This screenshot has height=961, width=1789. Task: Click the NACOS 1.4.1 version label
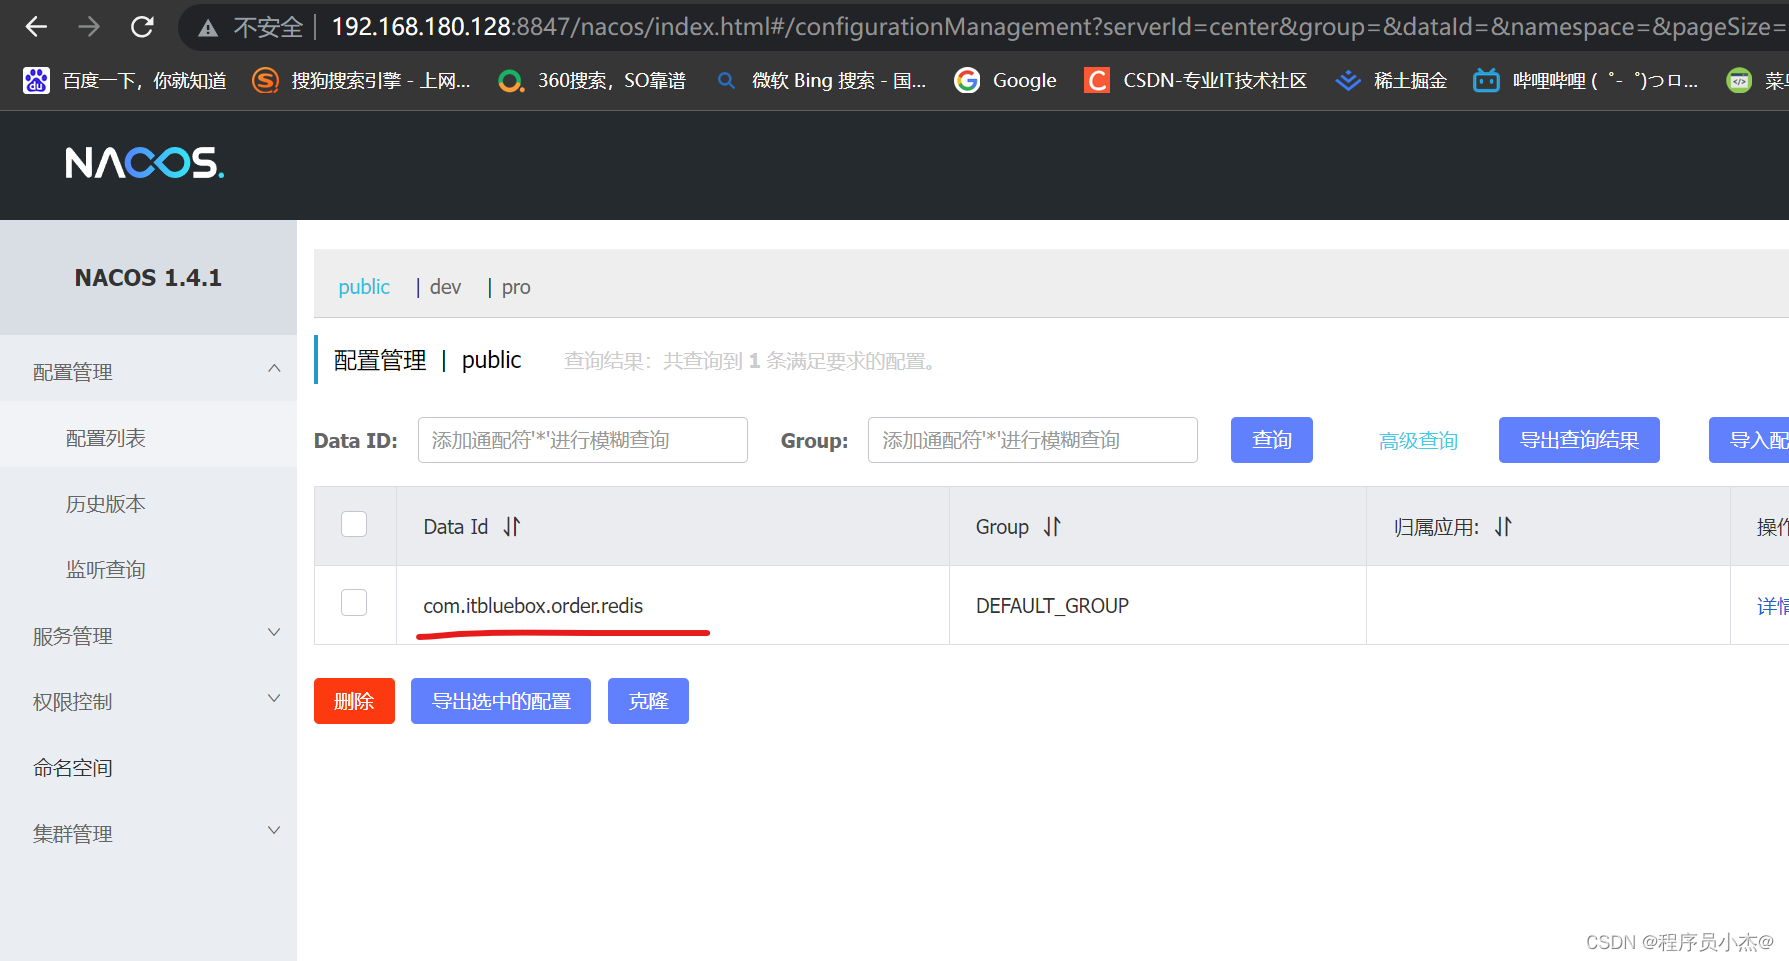coord(148,278)
